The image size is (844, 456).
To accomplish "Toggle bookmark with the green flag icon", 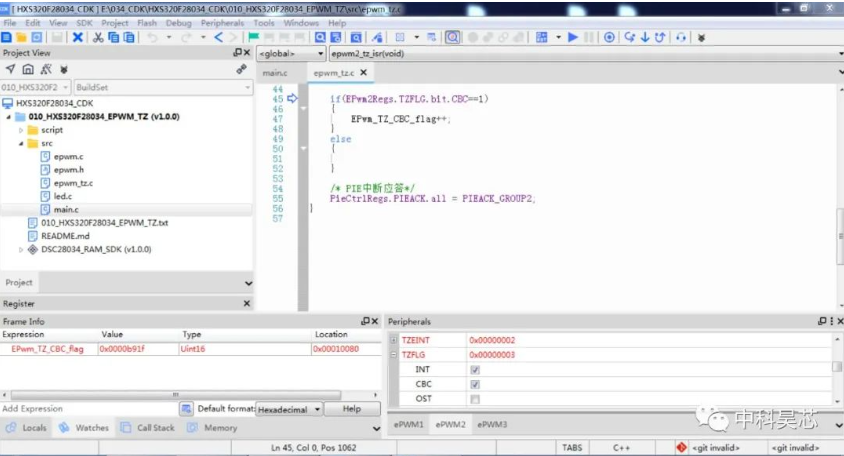I will [254, 37].
